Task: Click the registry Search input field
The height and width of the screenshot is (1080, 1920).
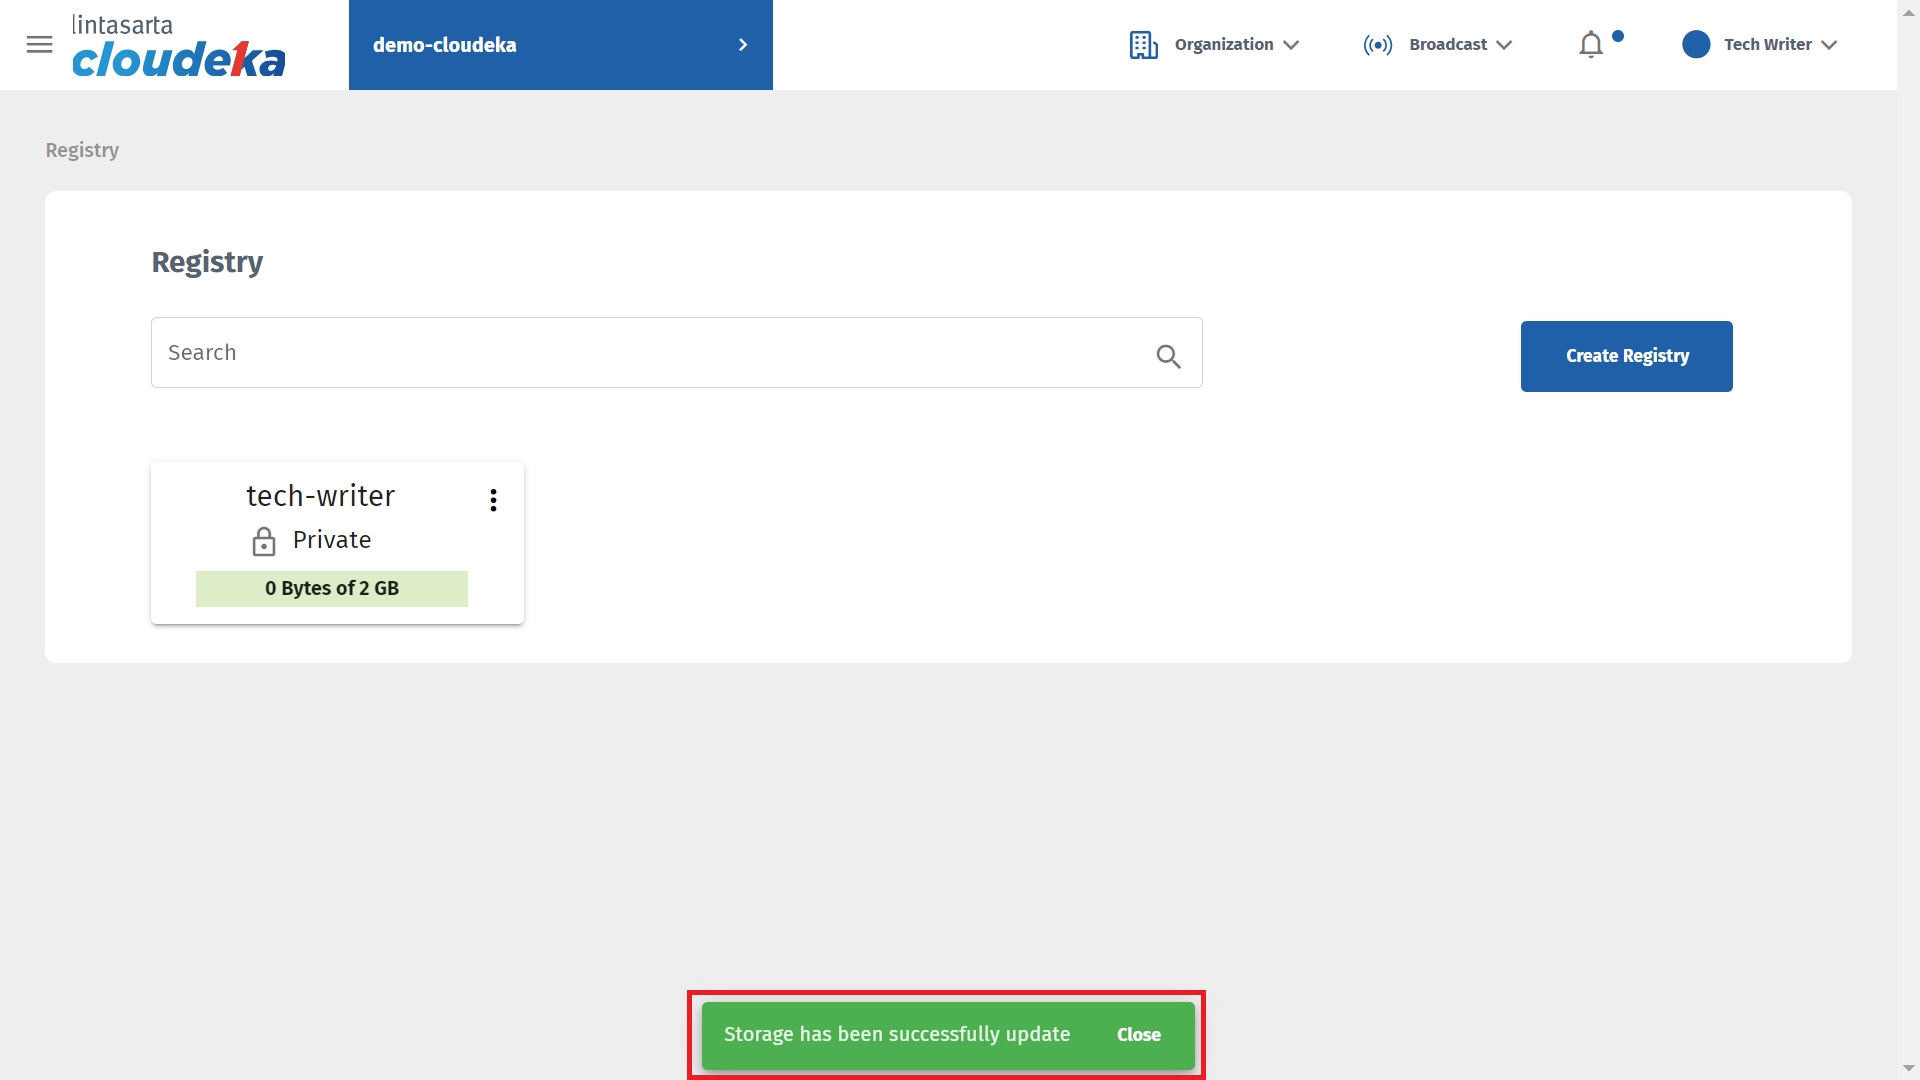Action: coord(650,353)
